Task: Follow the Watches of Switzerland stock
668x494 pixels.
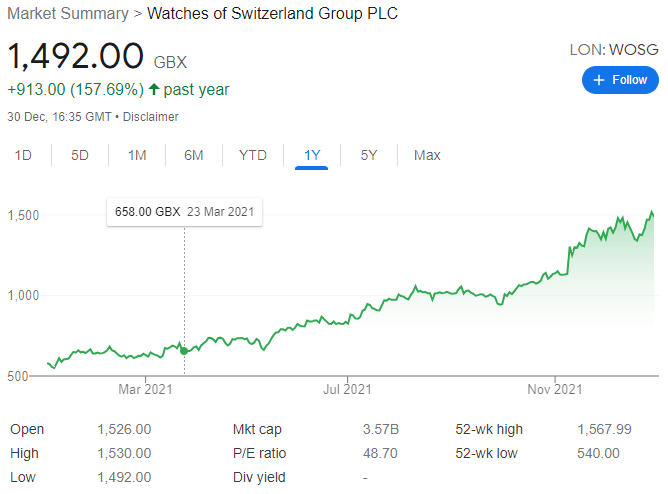Action: click(x=621, y=80)
